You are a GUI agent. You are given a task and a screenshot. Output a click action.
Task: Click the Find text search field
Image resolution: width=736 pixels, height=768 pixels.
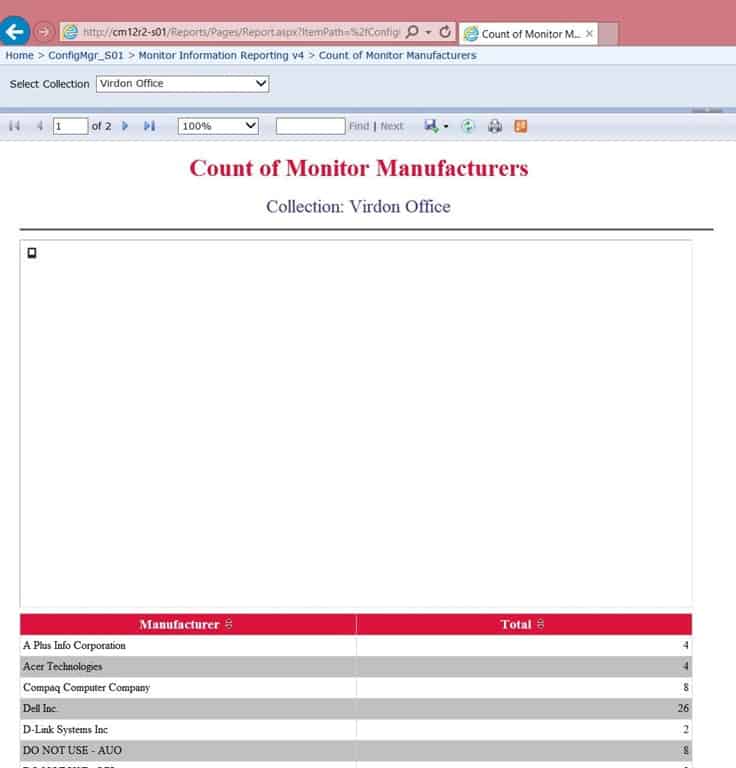310,126
